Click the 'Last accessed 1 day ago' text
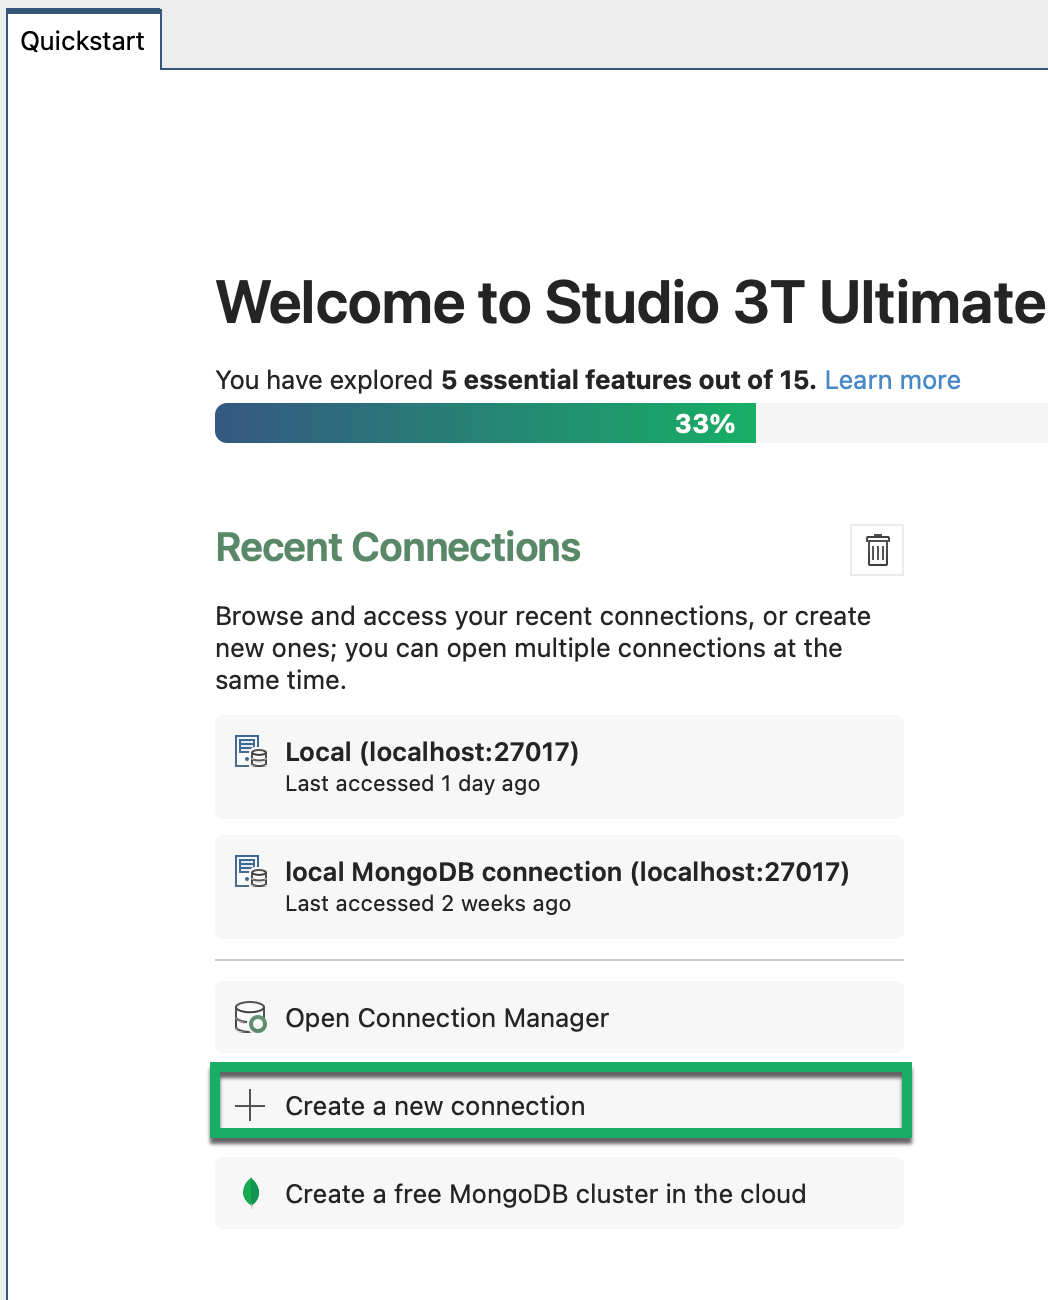The width and height of the screenshot is (1048, 1300). pos(412,784)
